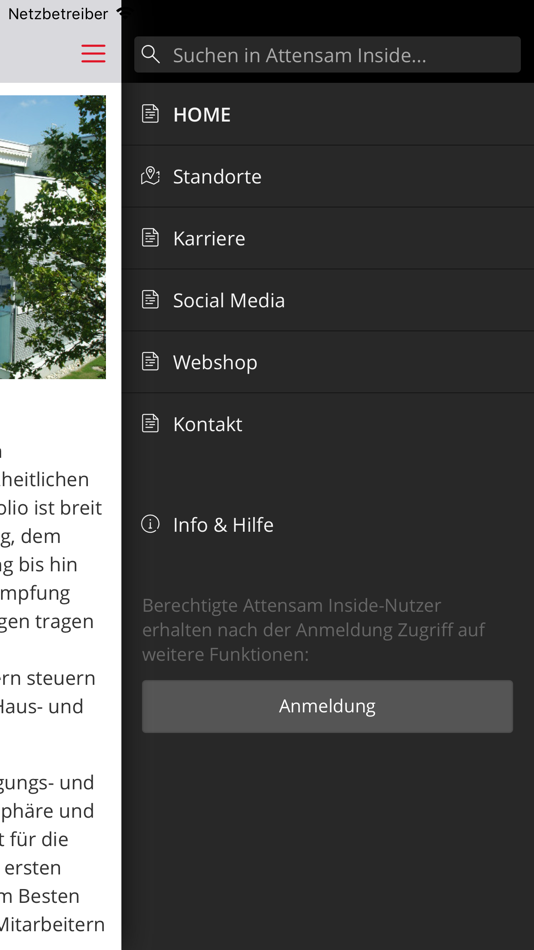Click the map pin icon beside Standorte
The height and width of the screenshot is (950, 534).
click(150, 176)
